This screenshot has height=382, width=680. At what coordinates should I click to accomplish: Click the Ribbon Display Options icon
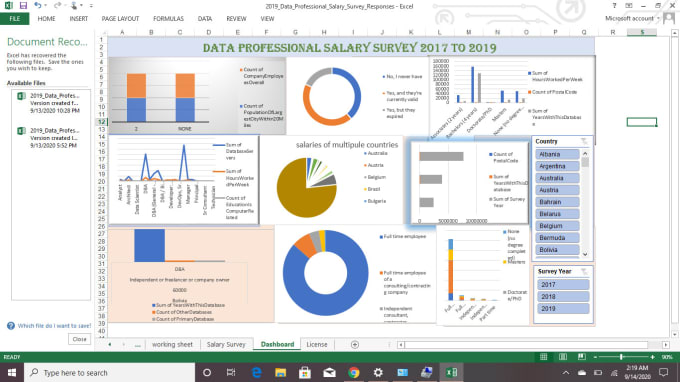628,6
